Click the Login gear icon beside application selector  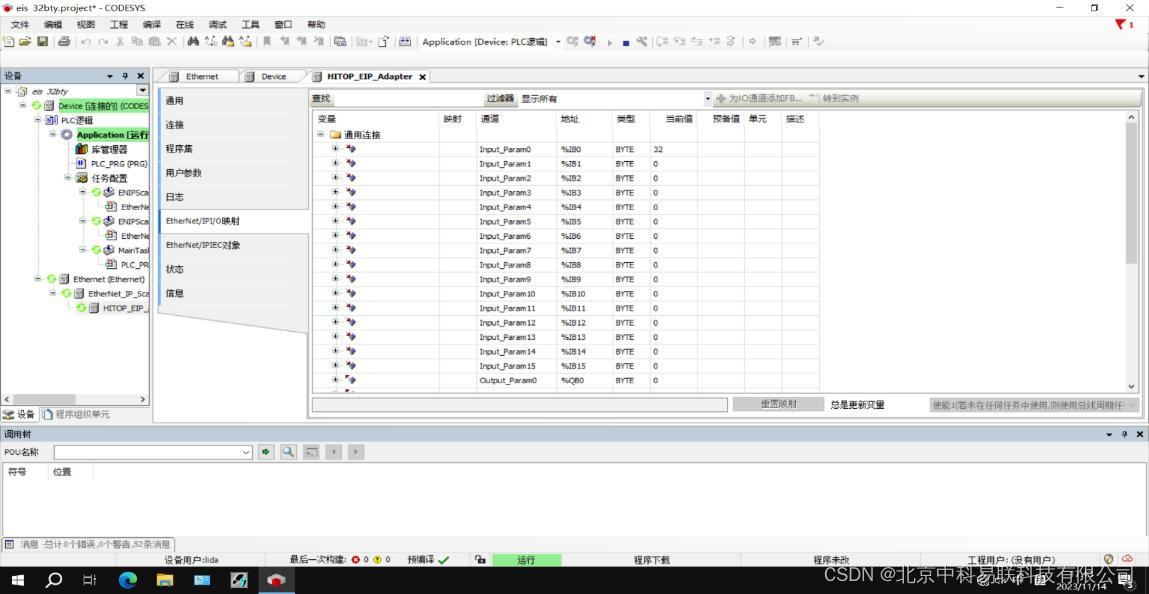(573, 42)
